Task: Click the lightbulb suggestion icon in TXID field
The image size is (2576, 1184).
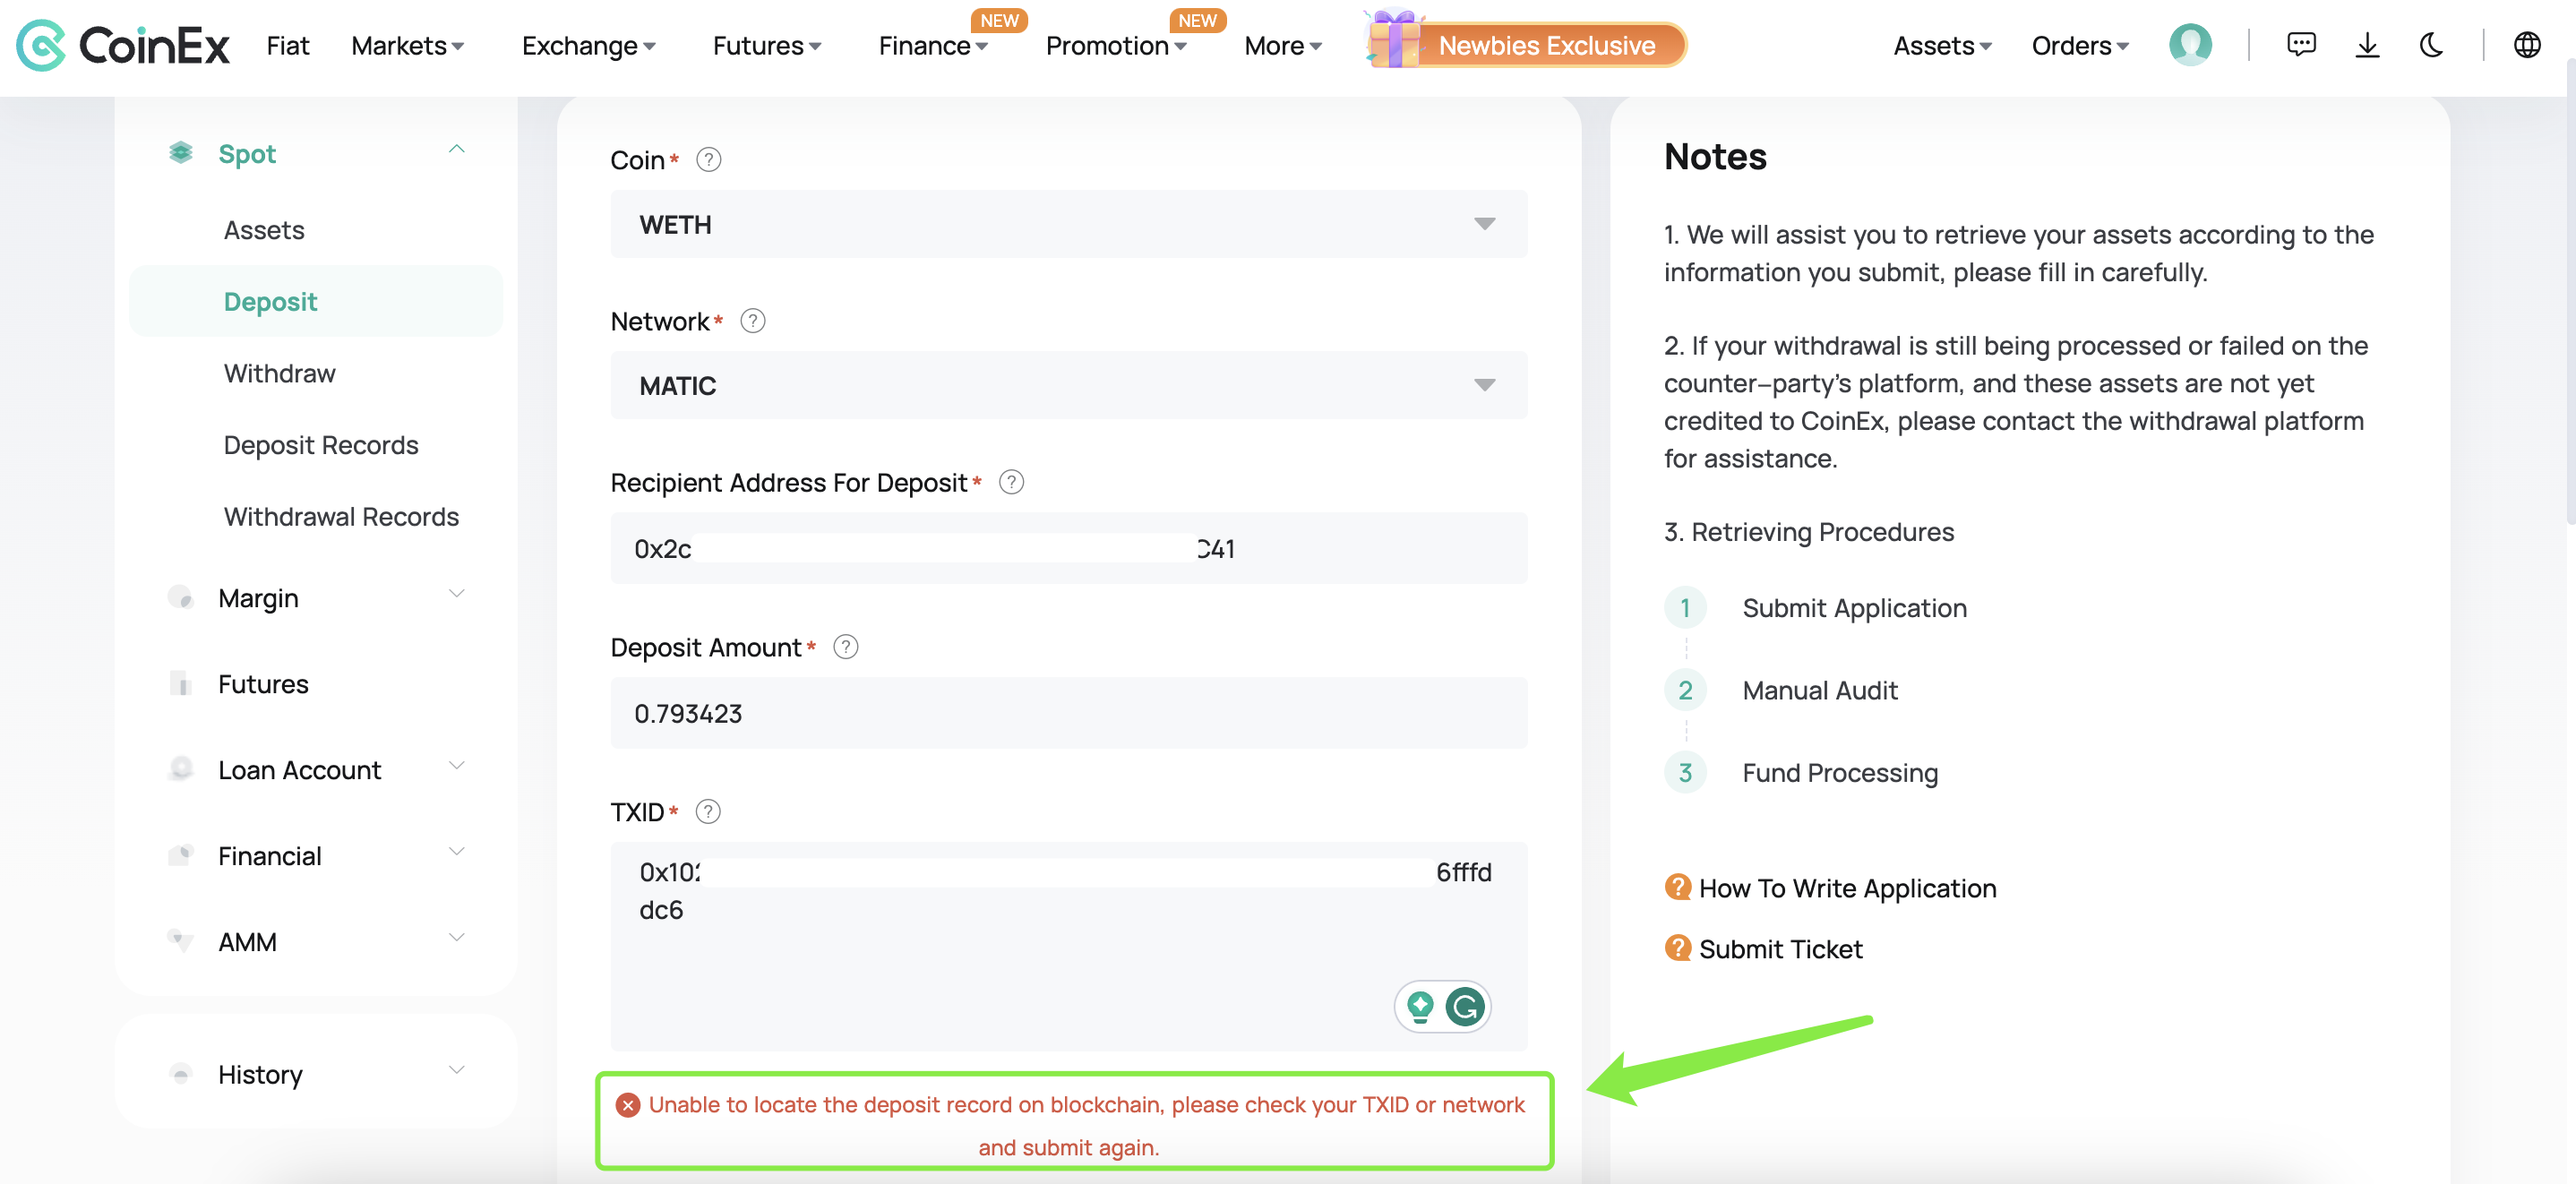Action: click(x=1419, y=1005)
